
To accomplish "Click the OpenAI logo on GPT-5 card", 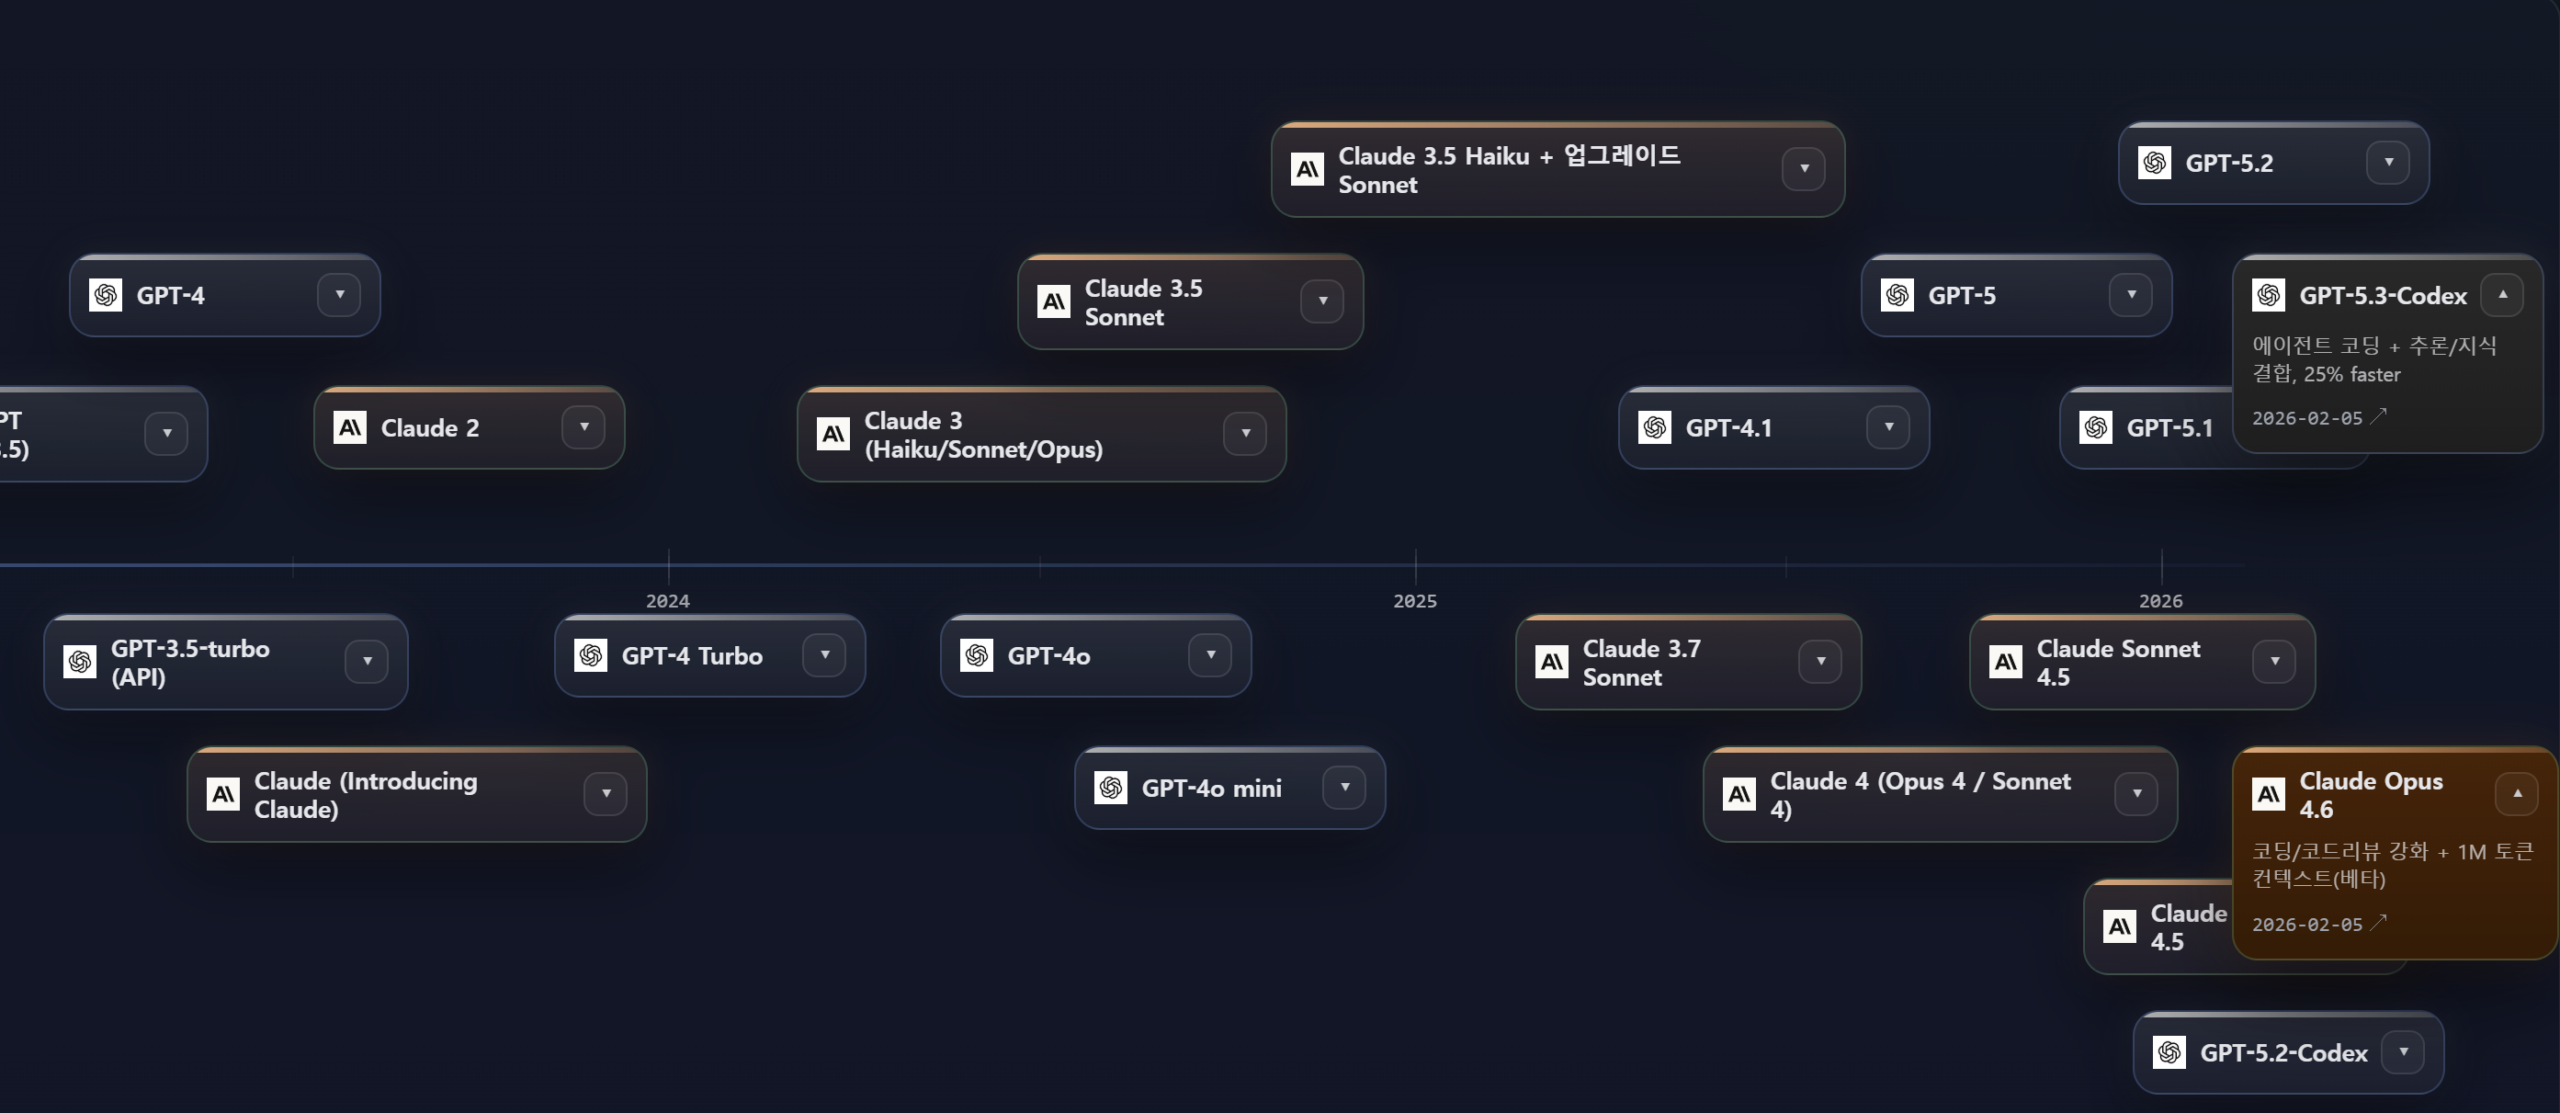I will (1897, 295).
